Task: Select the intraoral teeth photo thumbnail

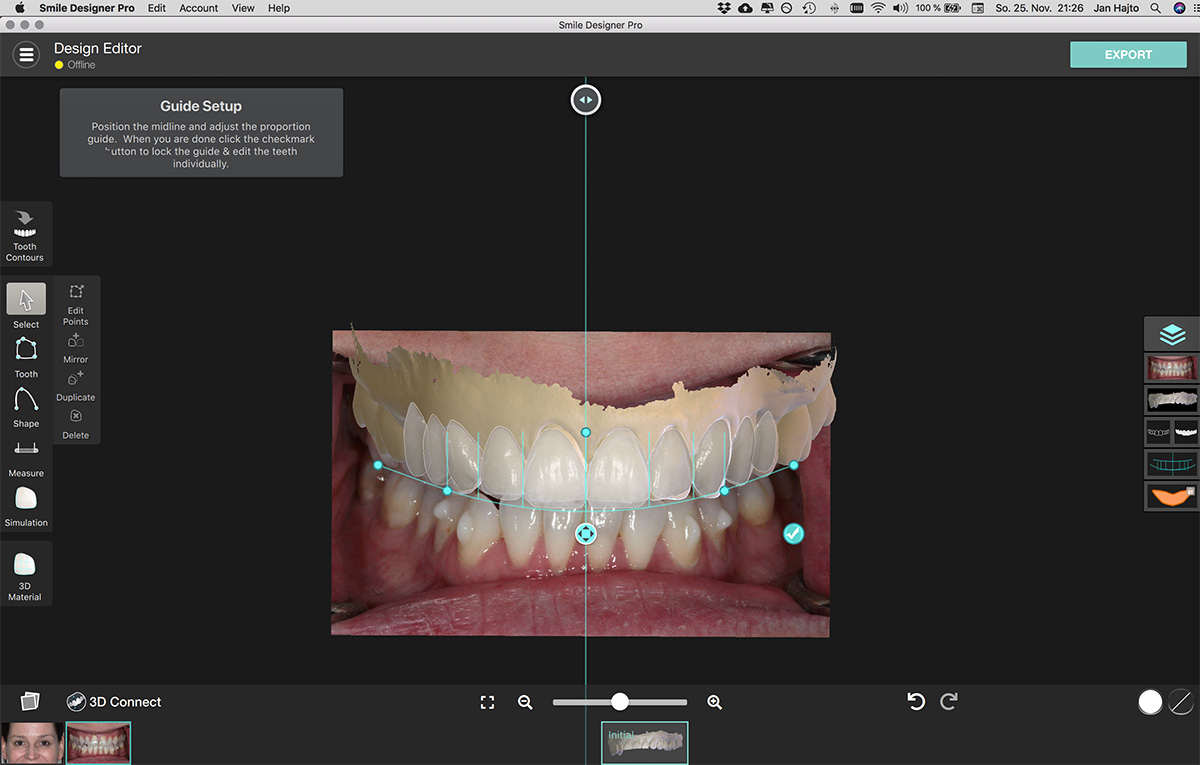Action: click(98, 743)
